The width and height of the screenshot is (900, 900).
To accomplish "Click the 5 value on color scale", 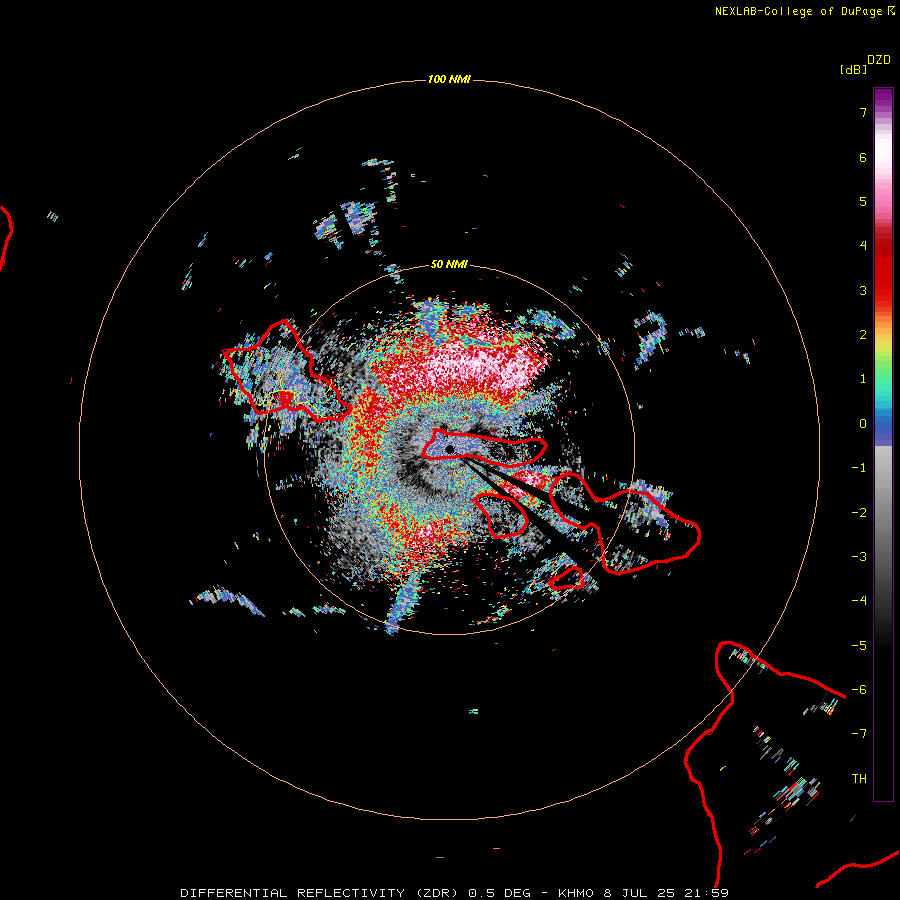I will pyautogui.click(x=863, y=201).
